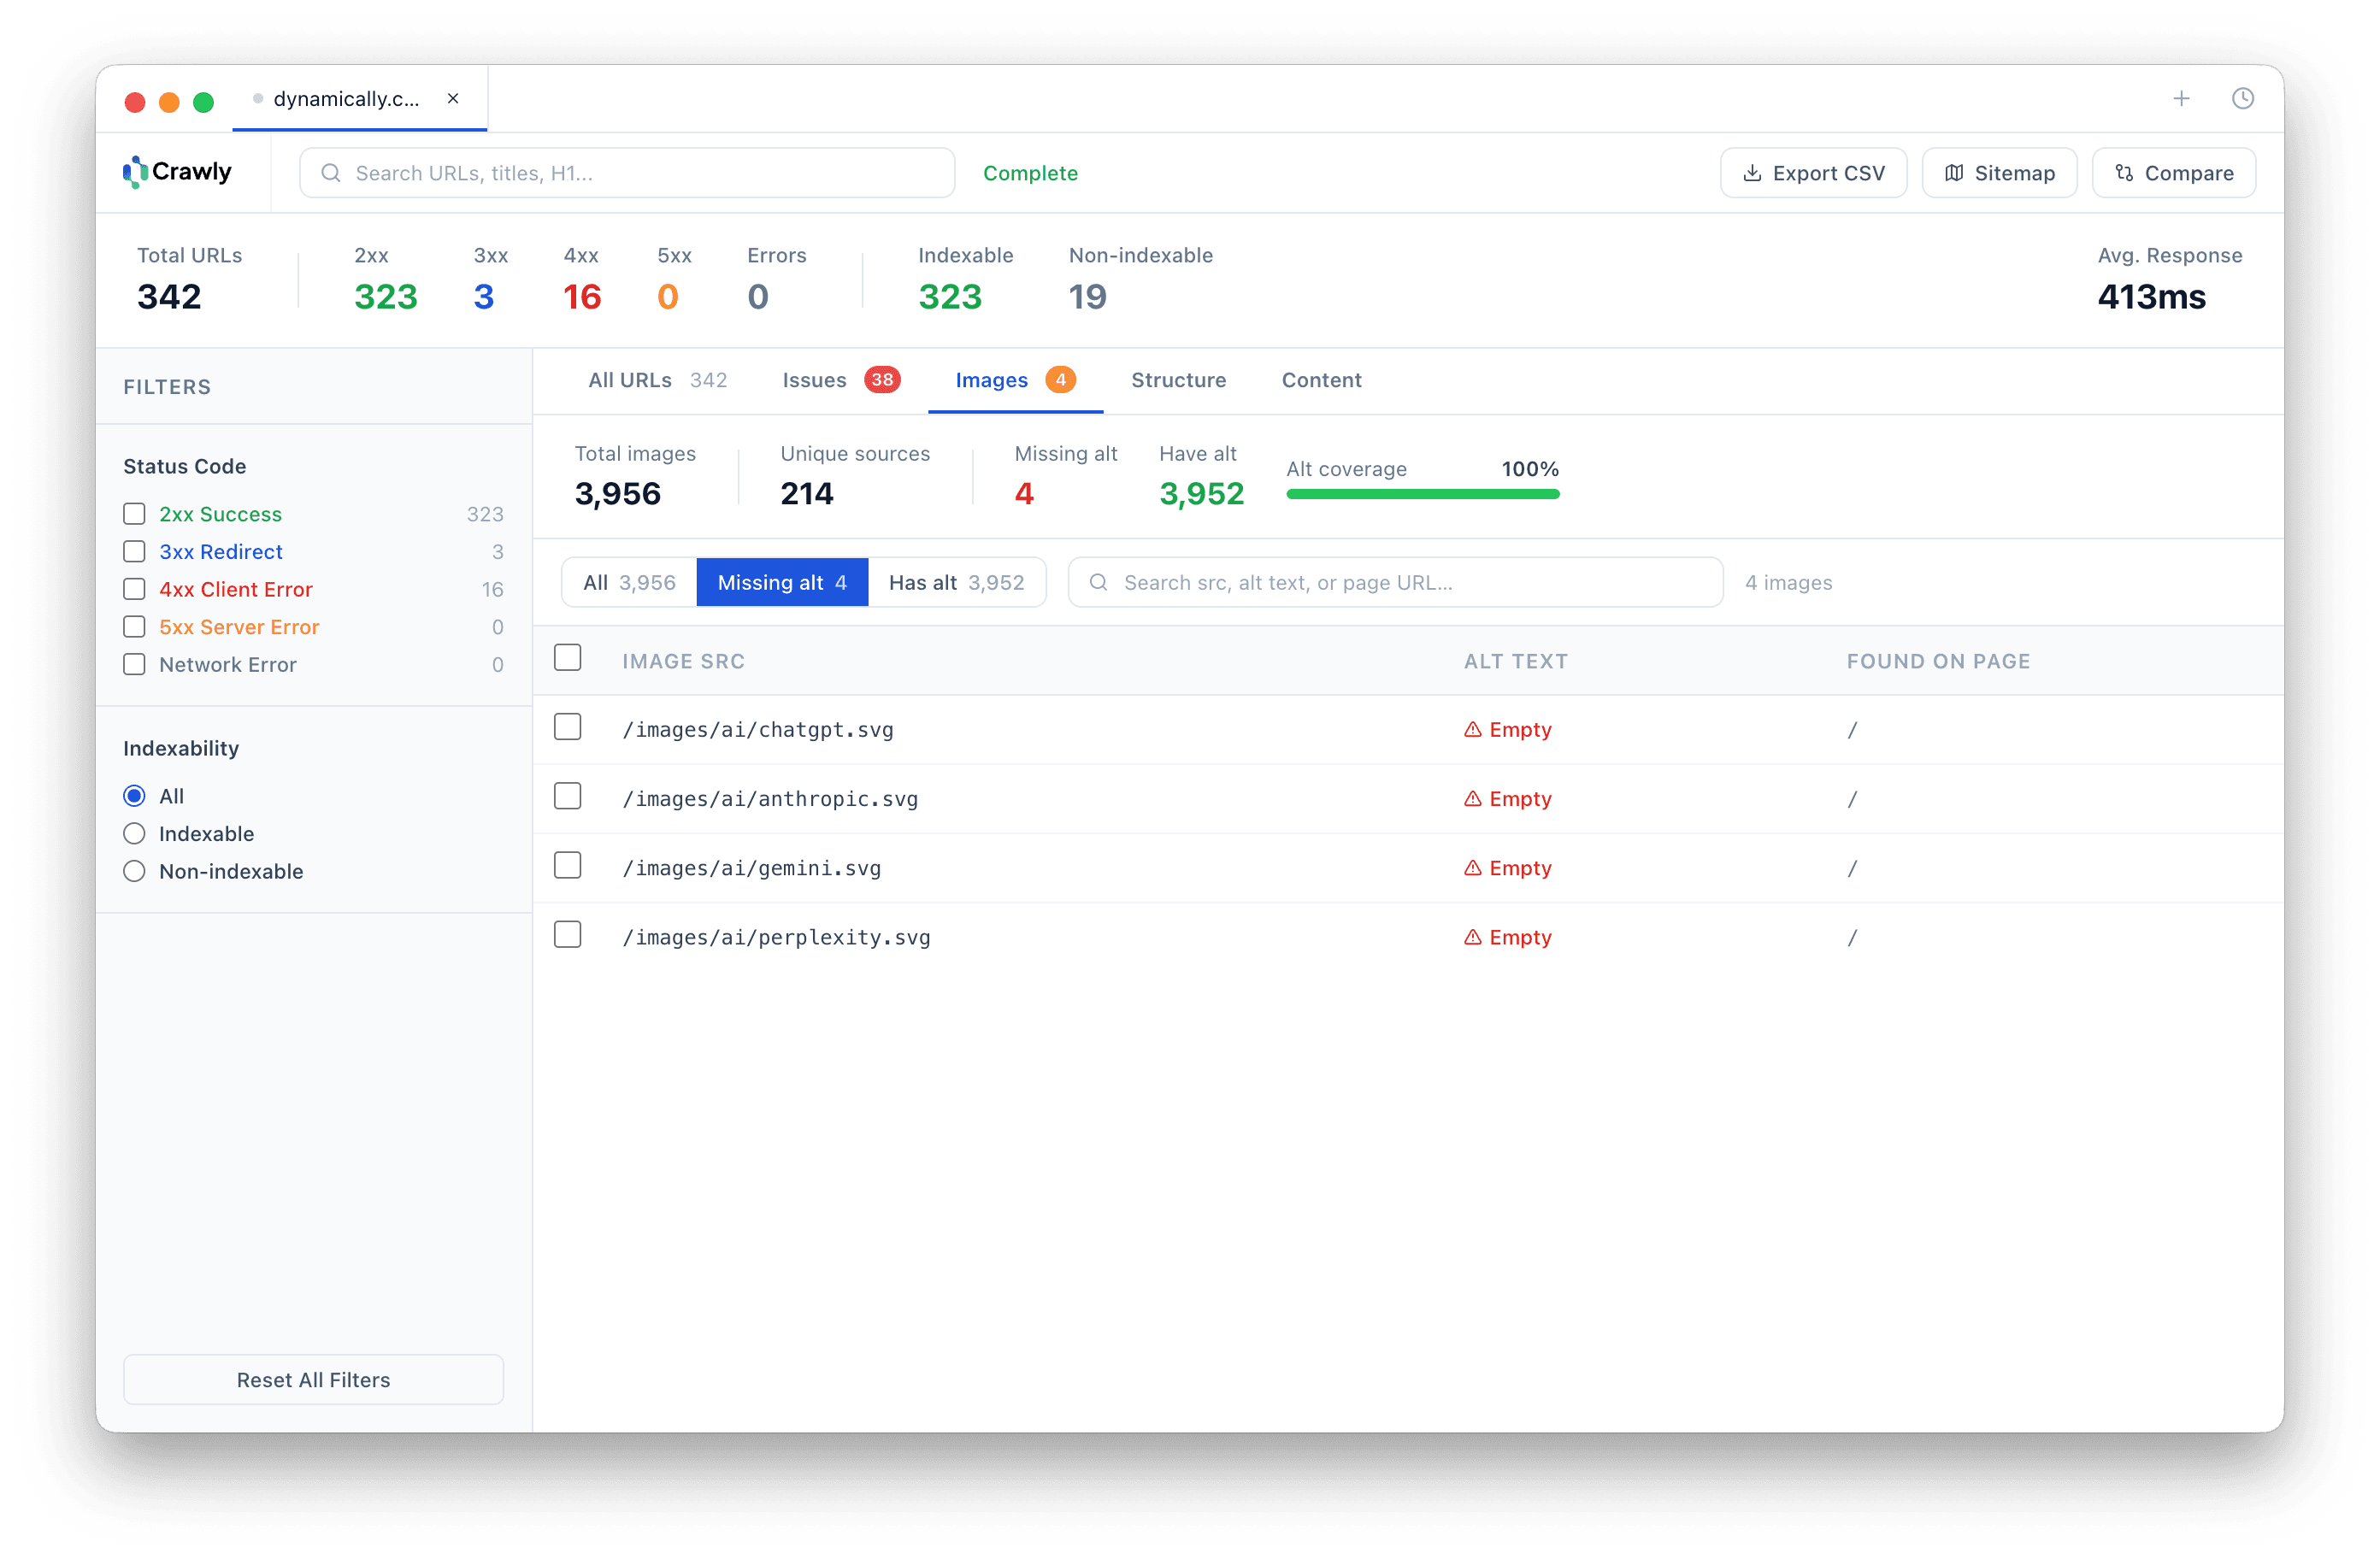Select all images header checkbox

pyautogui.click(x=567, y=658)
